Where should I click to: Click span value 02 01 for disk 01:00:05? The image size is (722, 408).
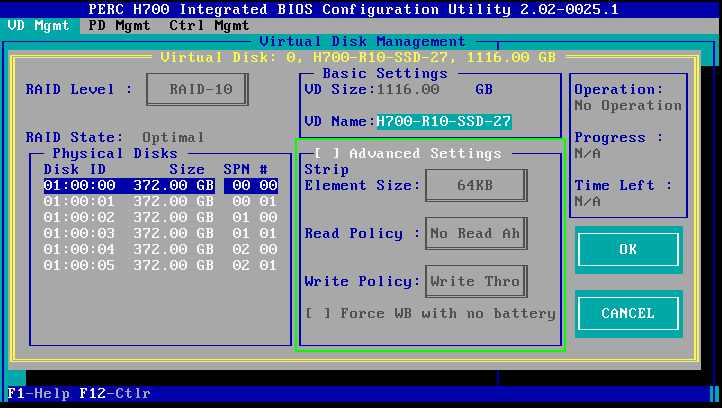coord(255,266)
